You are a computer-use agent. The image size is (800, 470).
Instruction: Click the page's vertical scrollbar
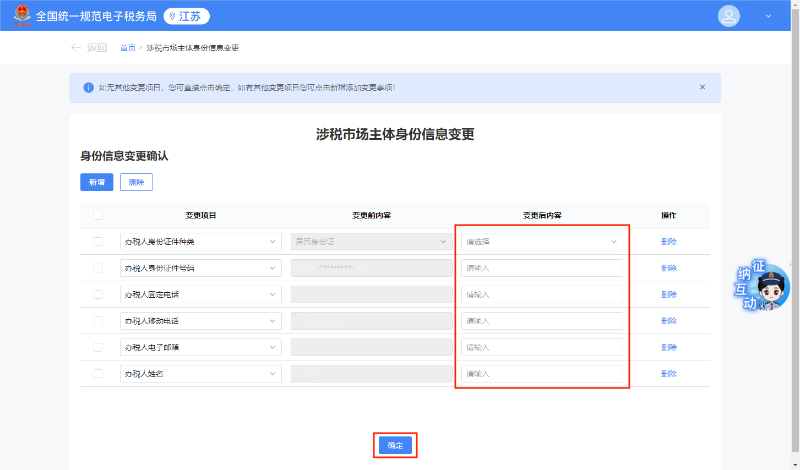point(795,230)
